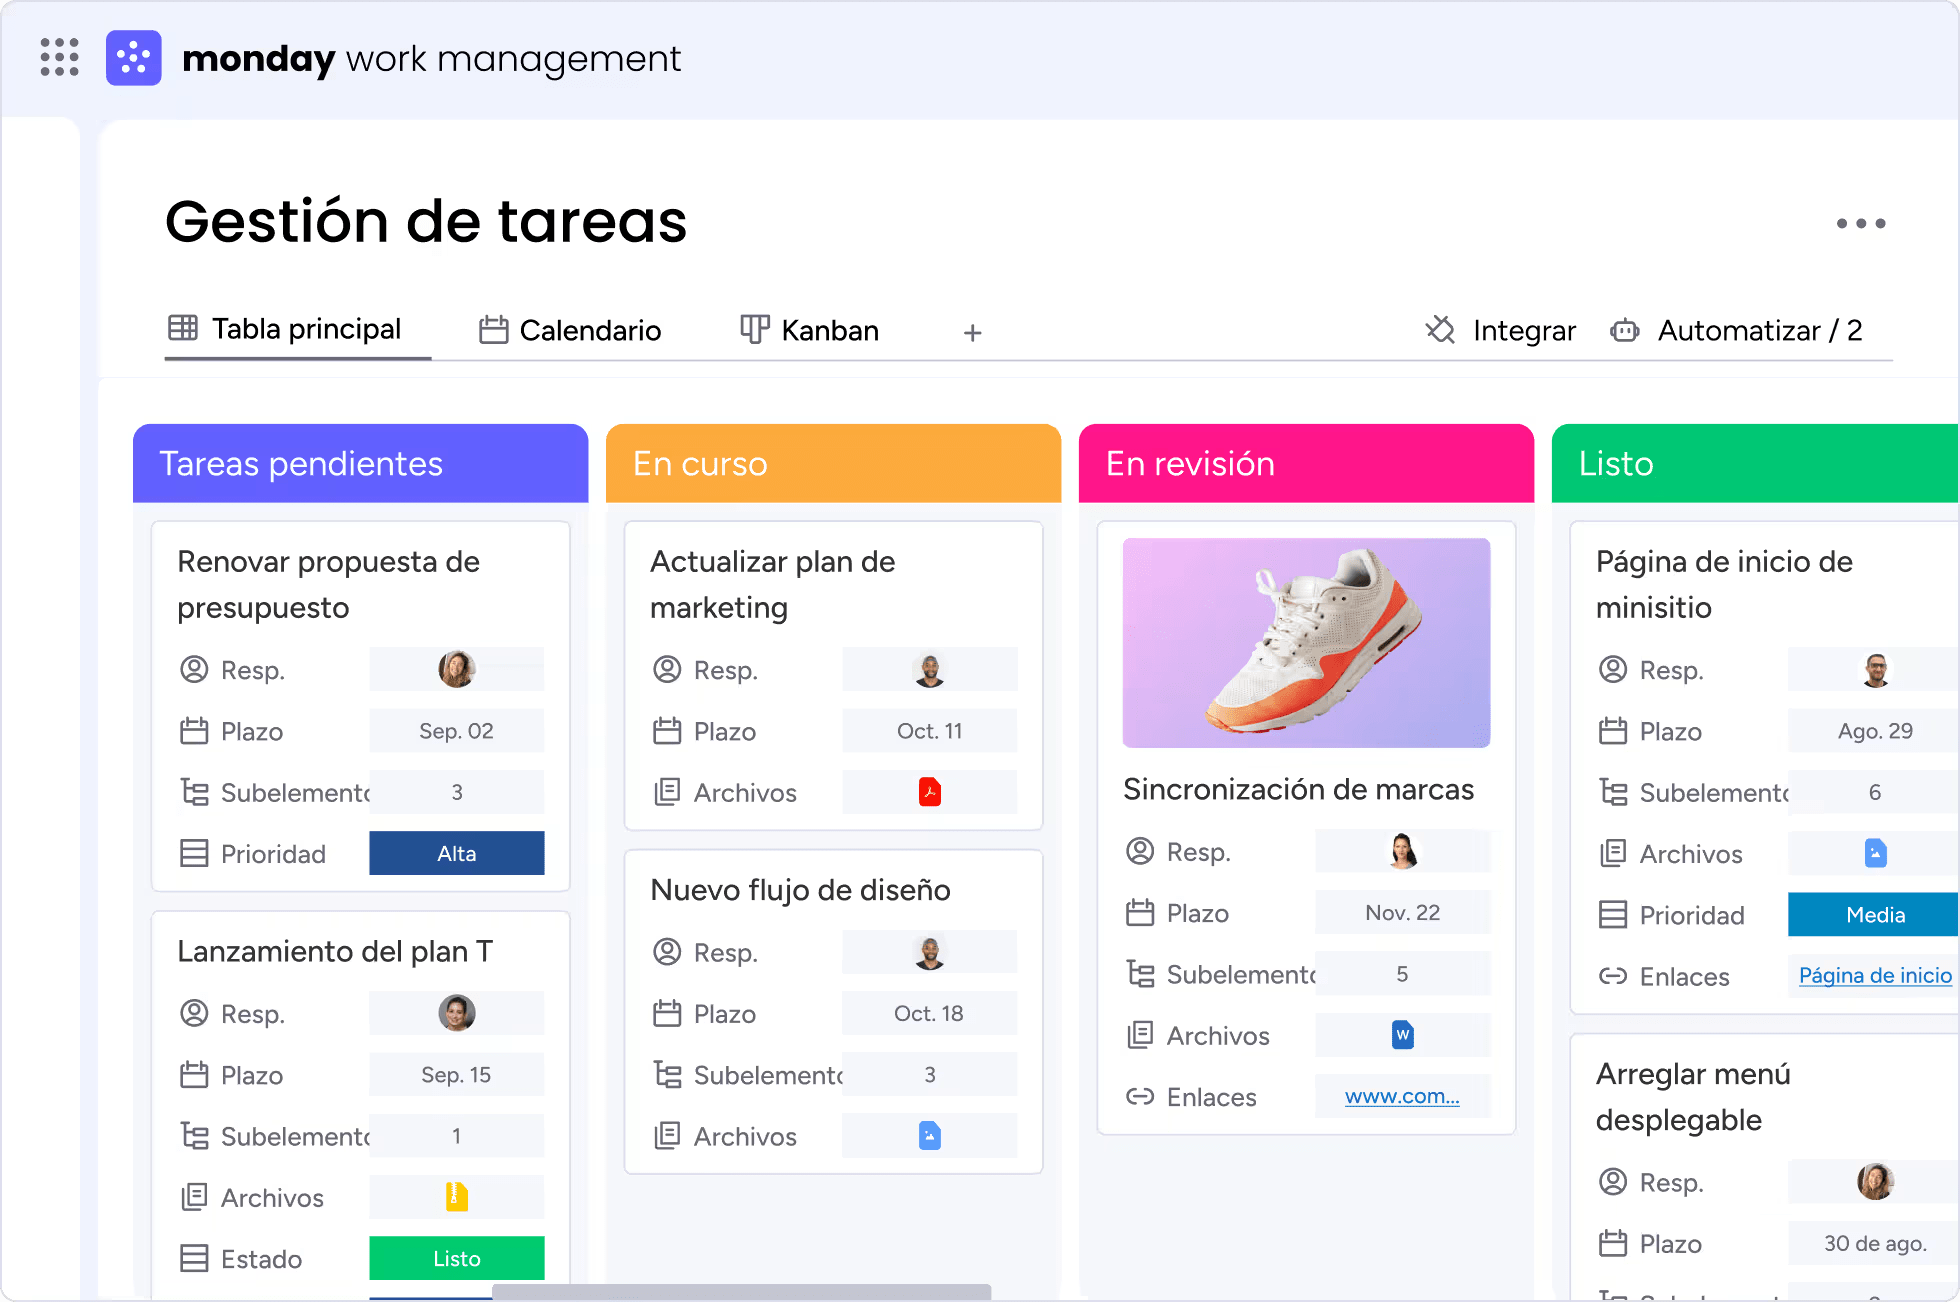Open the red PDF file attachment
1960x1302 pixels.
pos(930,792)
